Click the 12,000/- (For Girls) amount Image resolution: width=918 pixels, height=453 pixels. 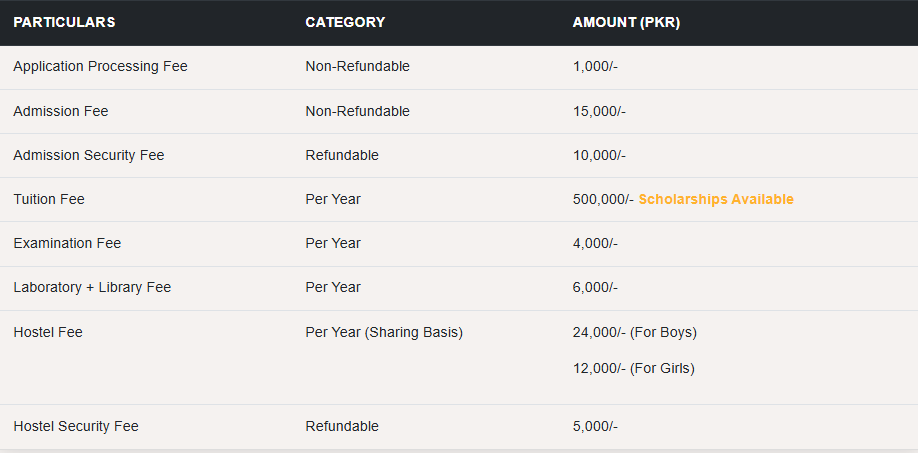(633, 368)
